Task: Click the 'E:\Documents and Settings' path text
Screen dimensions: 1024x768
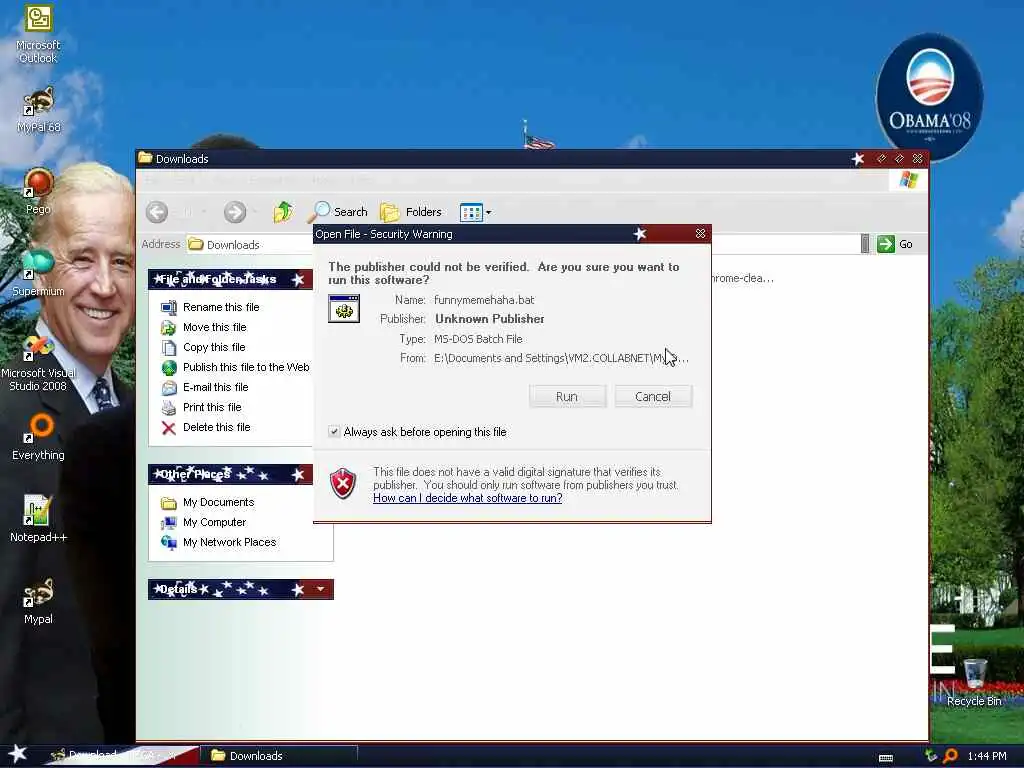Action: point(561,358)
